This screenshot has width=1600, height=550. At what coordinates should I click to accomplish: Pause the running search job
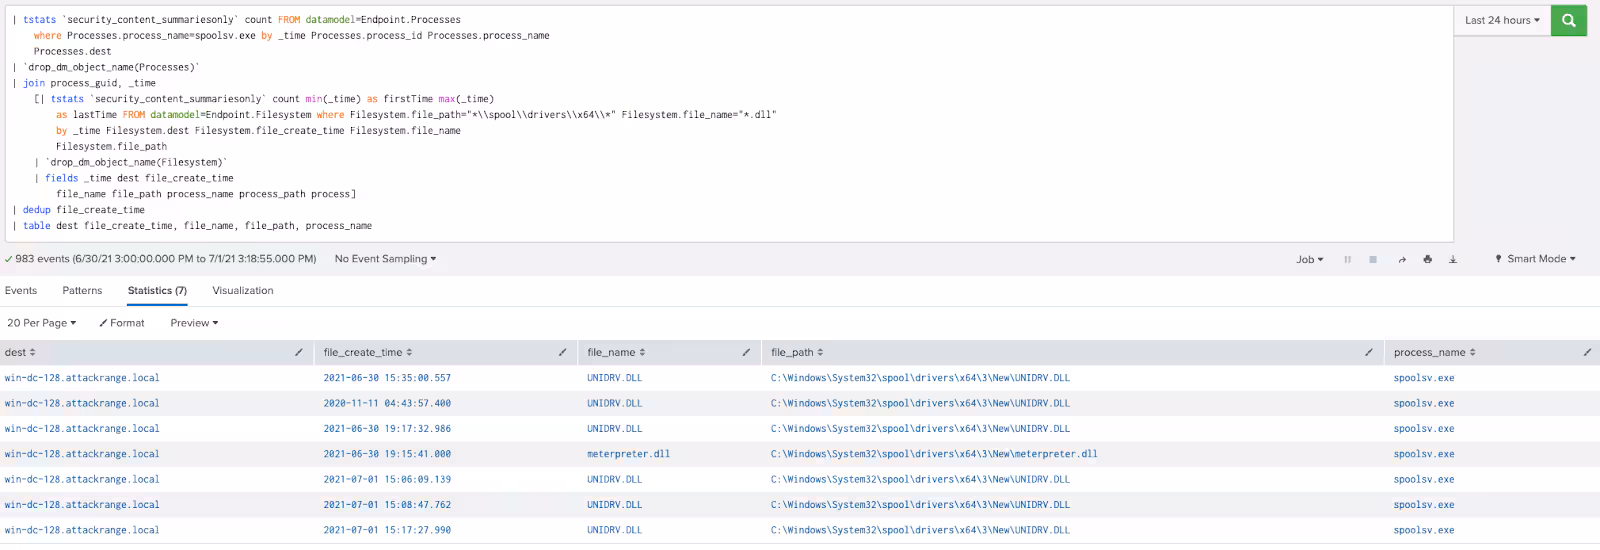(1347, 259)
